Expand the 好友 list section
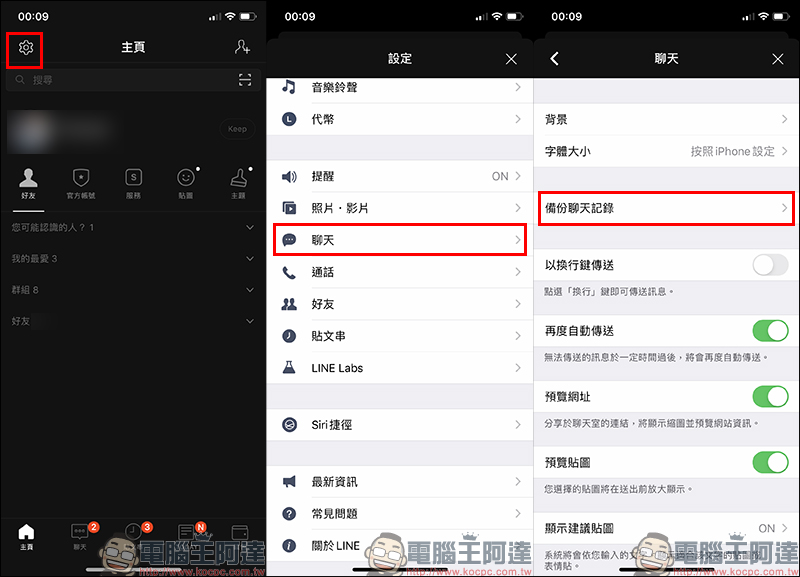This screenshot has height=577, width=800. [x=133, y=321]
